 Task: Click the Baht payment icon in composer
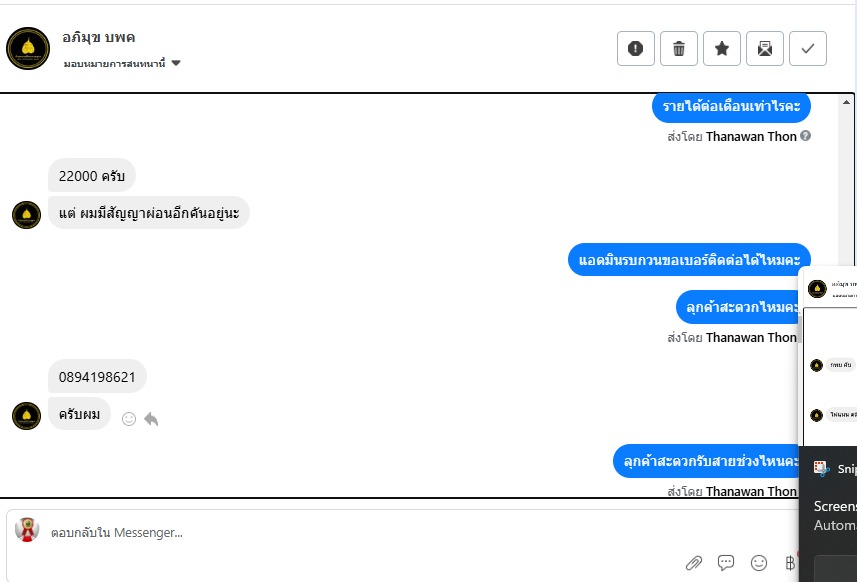pos(790,563)
